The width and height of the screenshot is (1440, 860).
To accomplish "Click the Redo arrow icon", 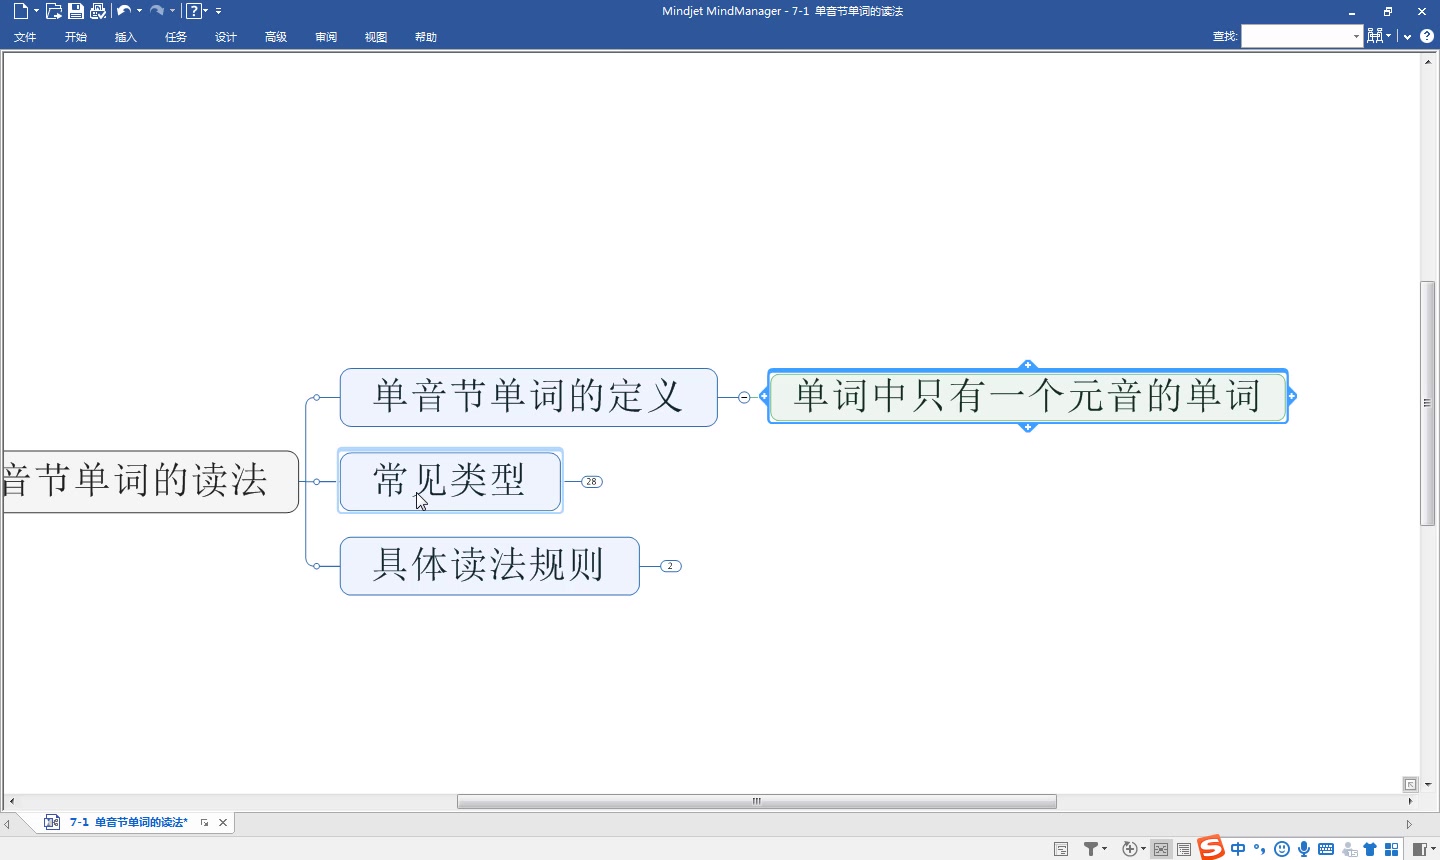I will tap(157, 11).
